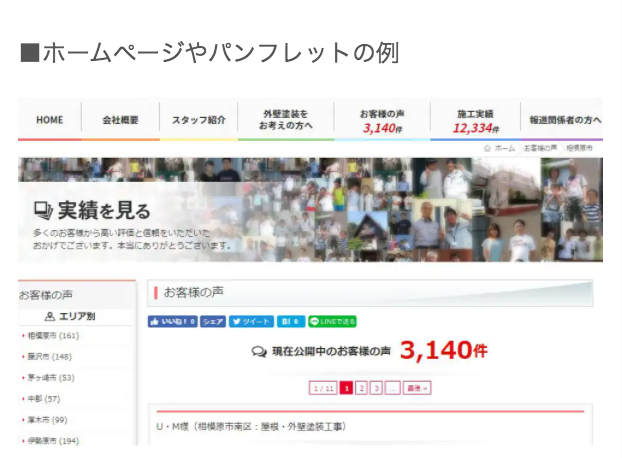
Task: Go to pagination page 3
Action: point(376,388)
